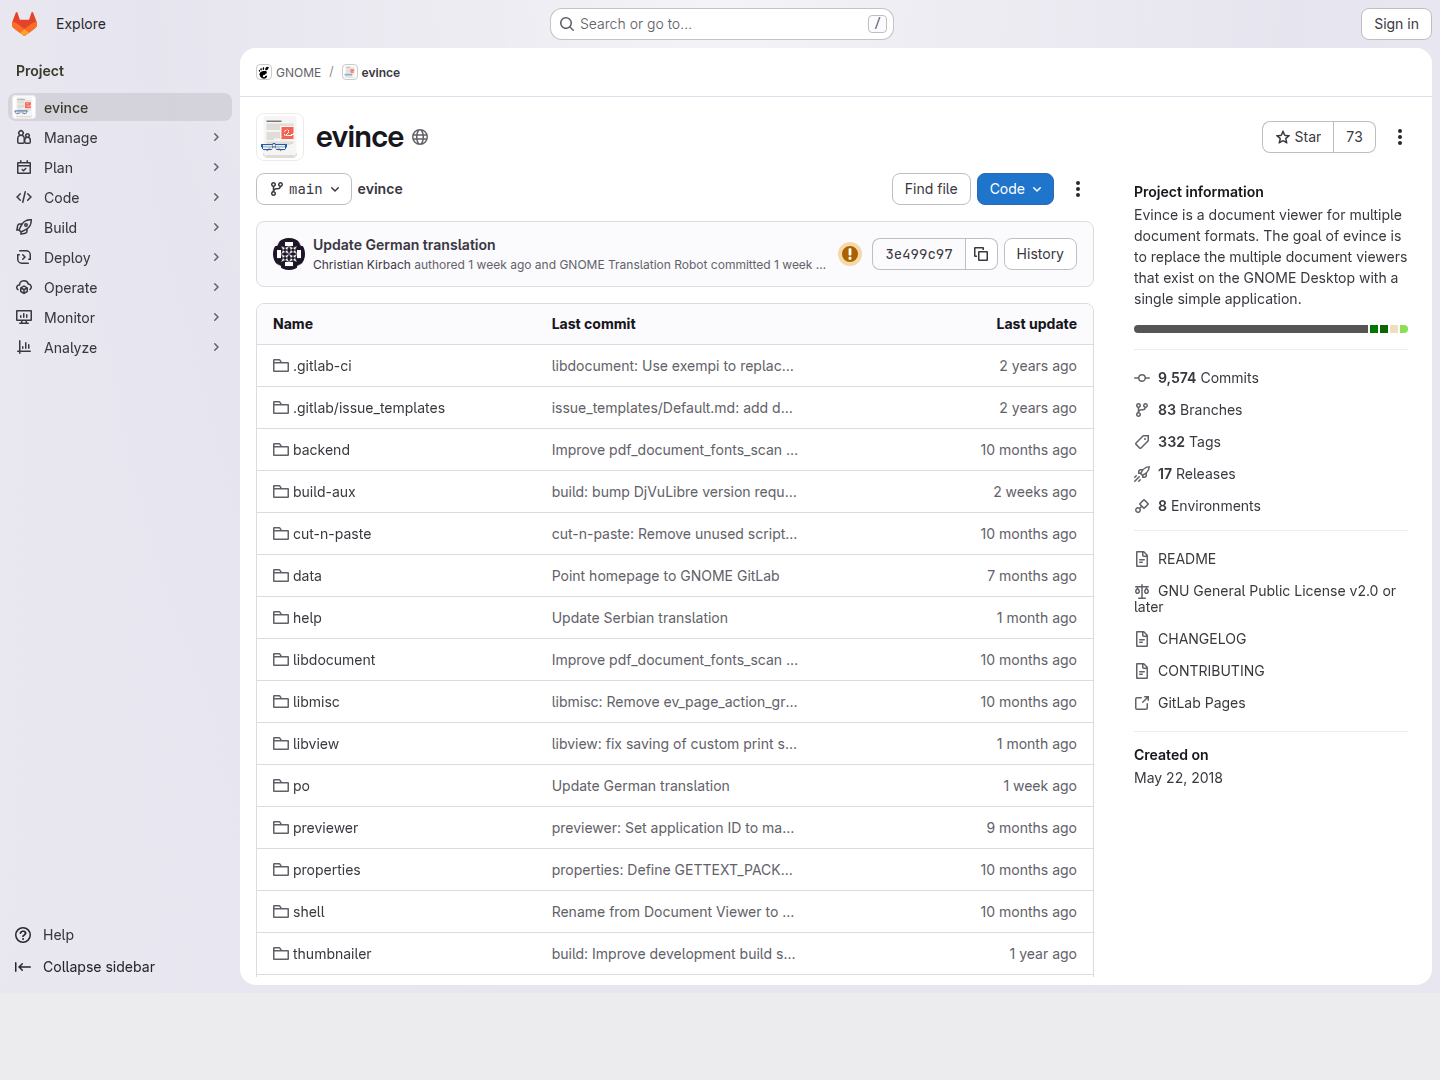
Task: Click the GNOME breadcrumb link
Action: [298, 72]
